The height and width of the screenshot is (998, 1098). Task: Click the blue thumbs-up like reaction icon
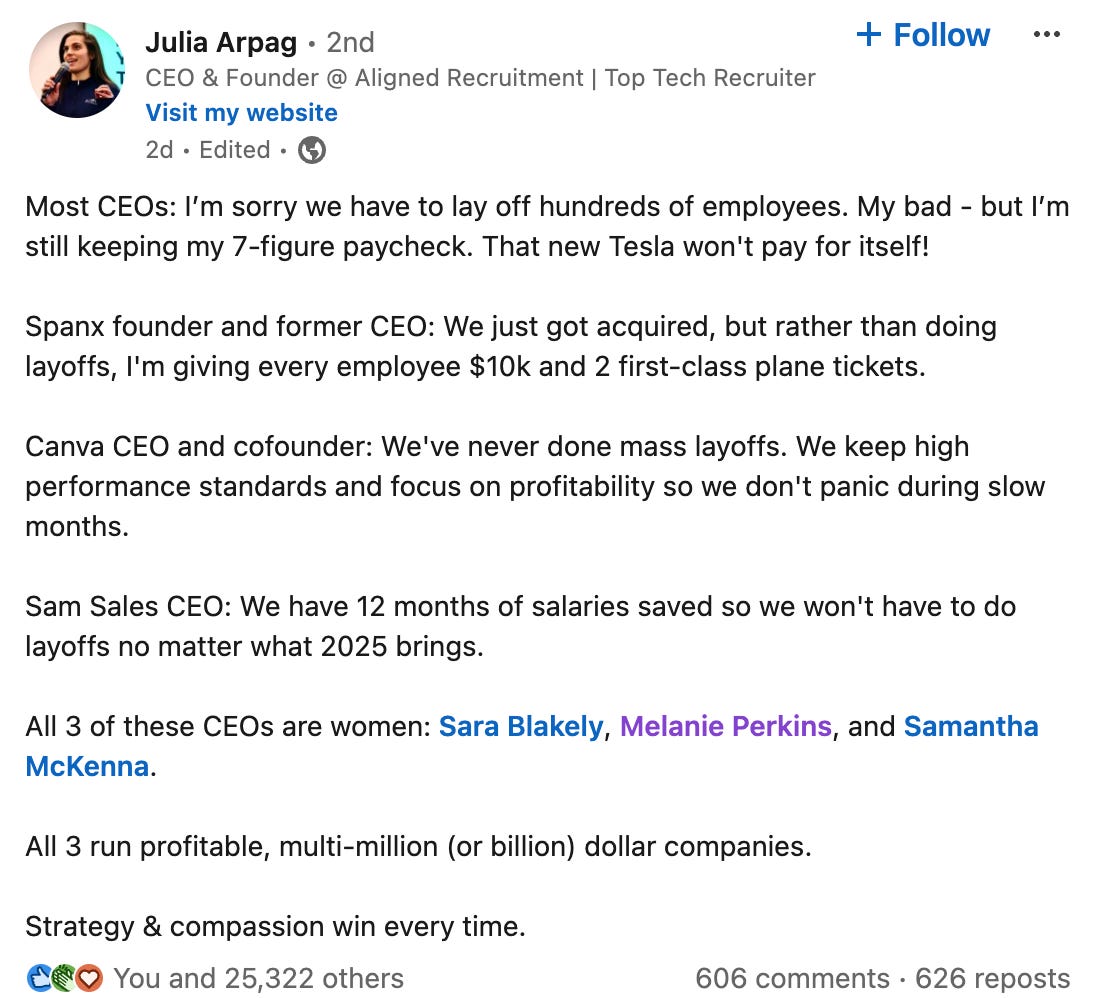pyautogui.click(x=39, y=978)
